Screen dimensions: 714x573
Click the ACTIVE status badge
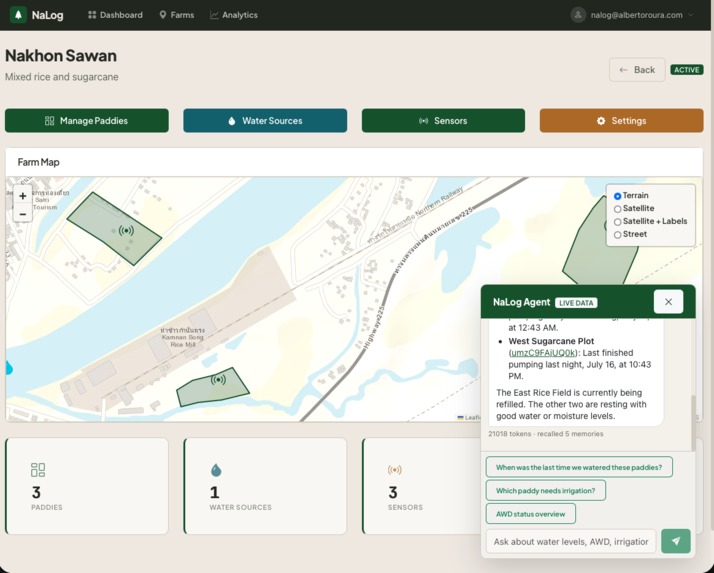pos(687,70)
